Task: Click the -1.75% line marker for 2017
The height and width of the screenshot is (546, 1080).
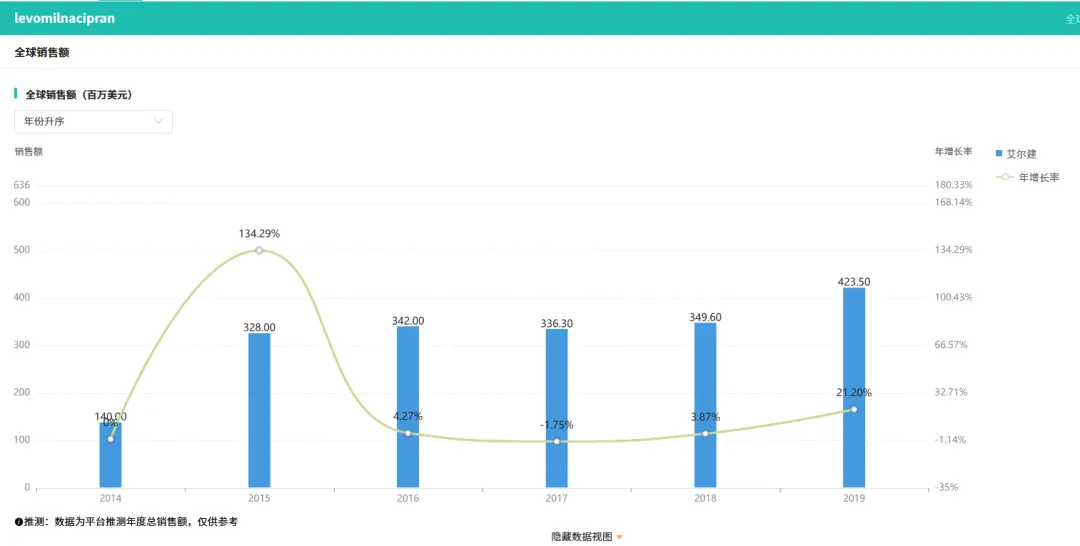Action: tap(557, 441)
